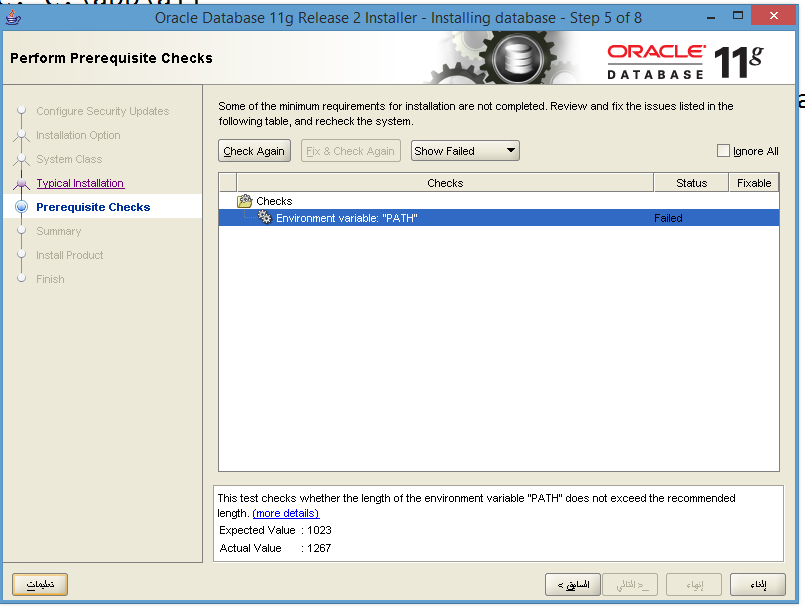Viewport: 805px width, 611px height.
Task: Click the Java icon in the title bar
Action: (12, 17)
